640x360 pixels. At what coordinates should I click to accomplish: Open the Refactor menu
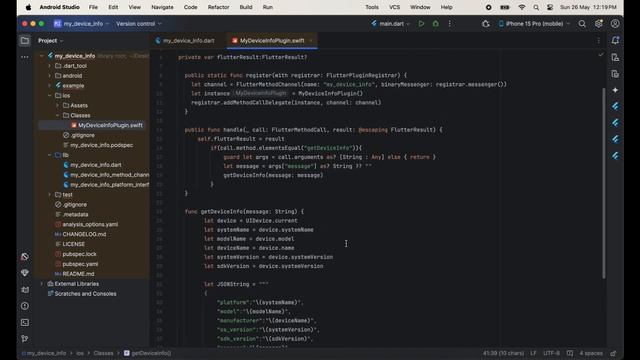[x=218, y=7]
